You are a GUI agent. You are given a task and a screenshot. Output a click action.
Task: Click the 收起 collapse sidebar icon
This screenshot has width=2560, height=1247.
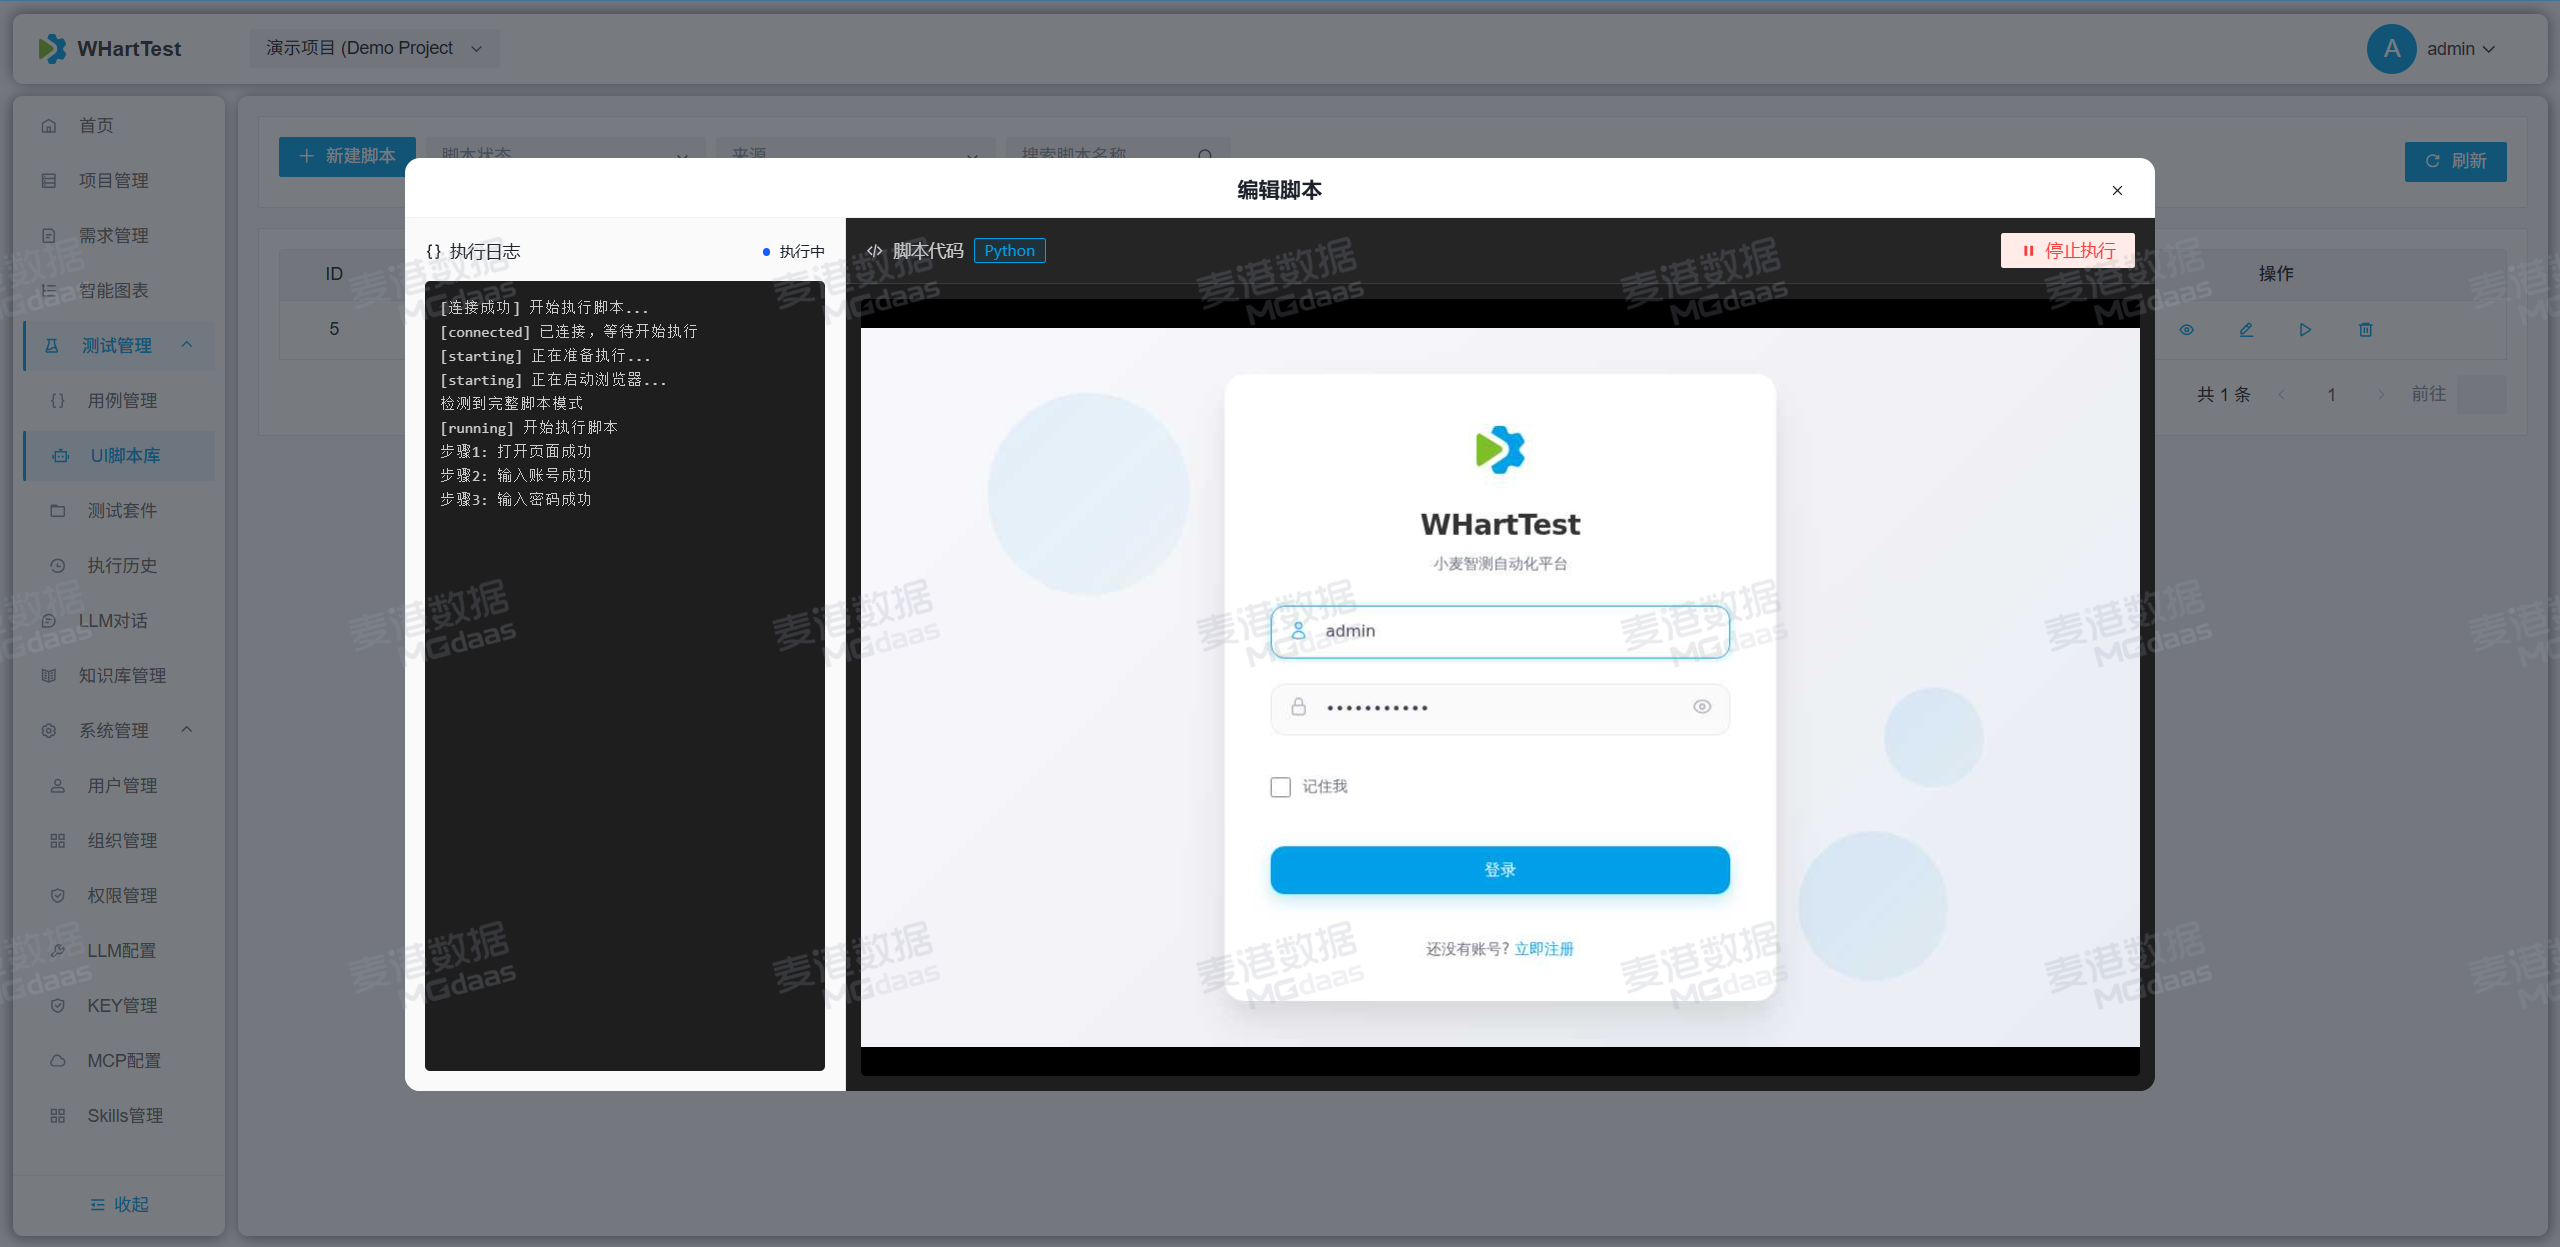pyautogui.click(x=98, y=1204)
